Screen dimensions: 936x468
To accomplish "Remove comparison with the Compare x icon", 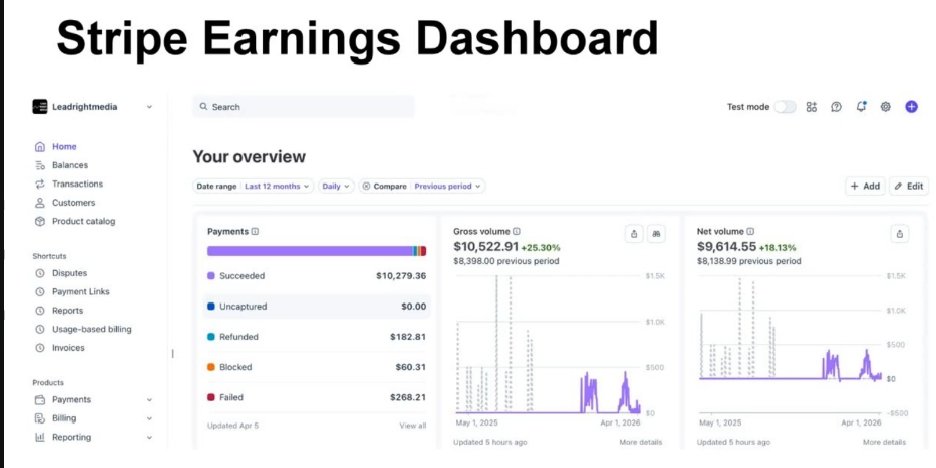I will [x=367, y=186].
